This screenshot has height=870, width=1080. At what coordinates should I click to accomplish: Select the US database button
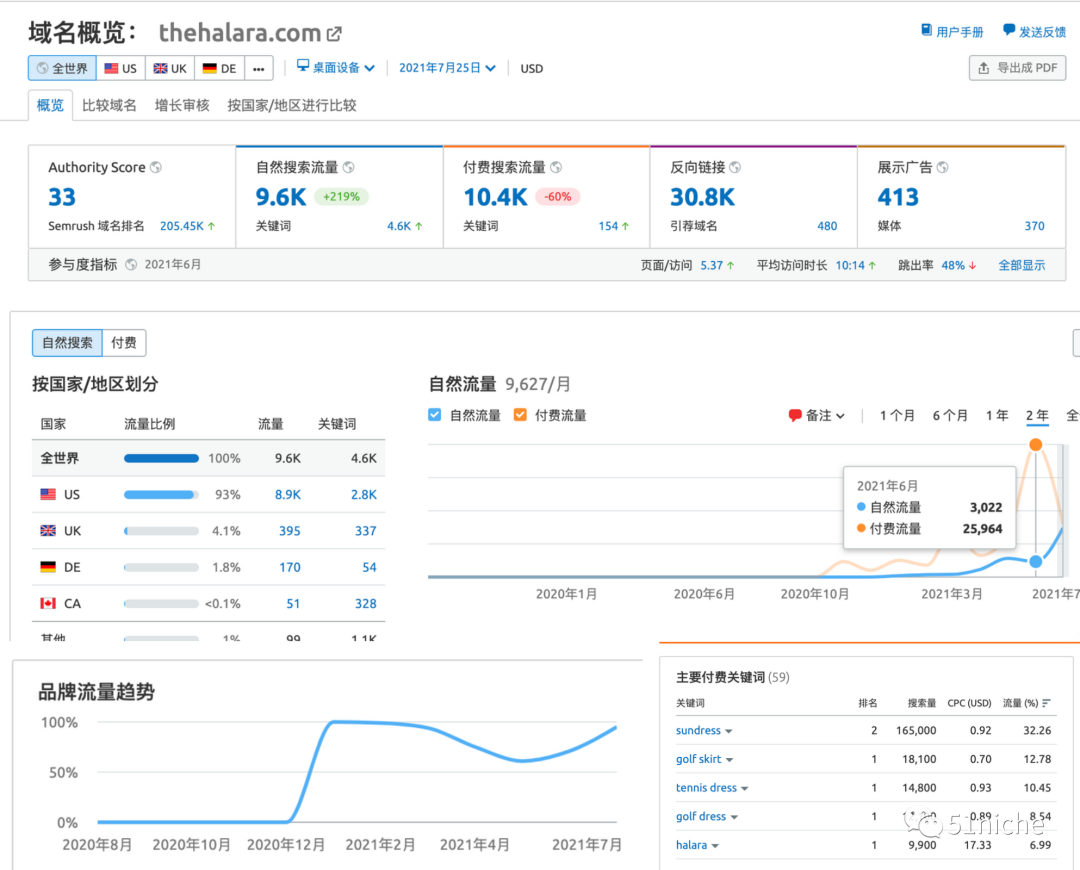point(121,68)
